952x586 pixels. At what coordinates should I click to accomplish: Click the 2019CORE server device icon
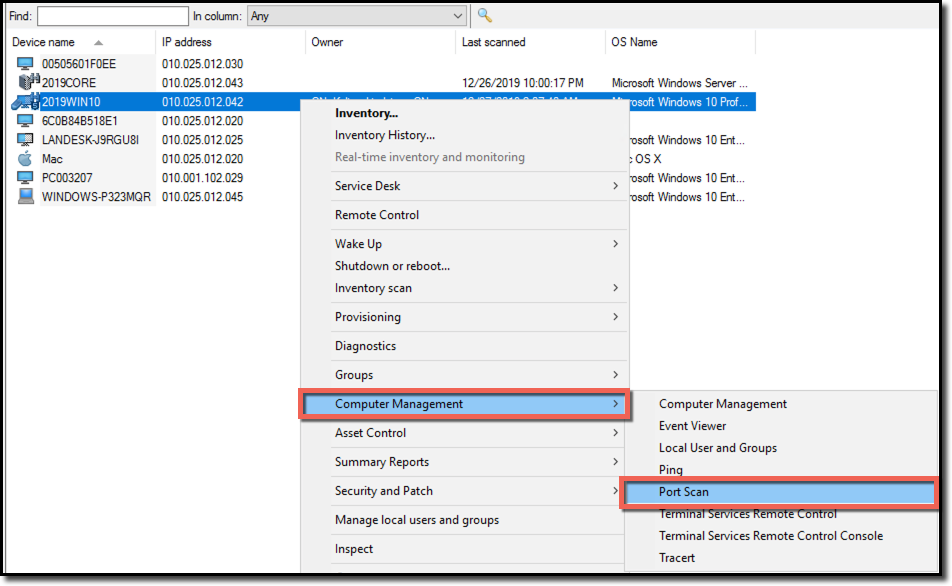point(27,83)
